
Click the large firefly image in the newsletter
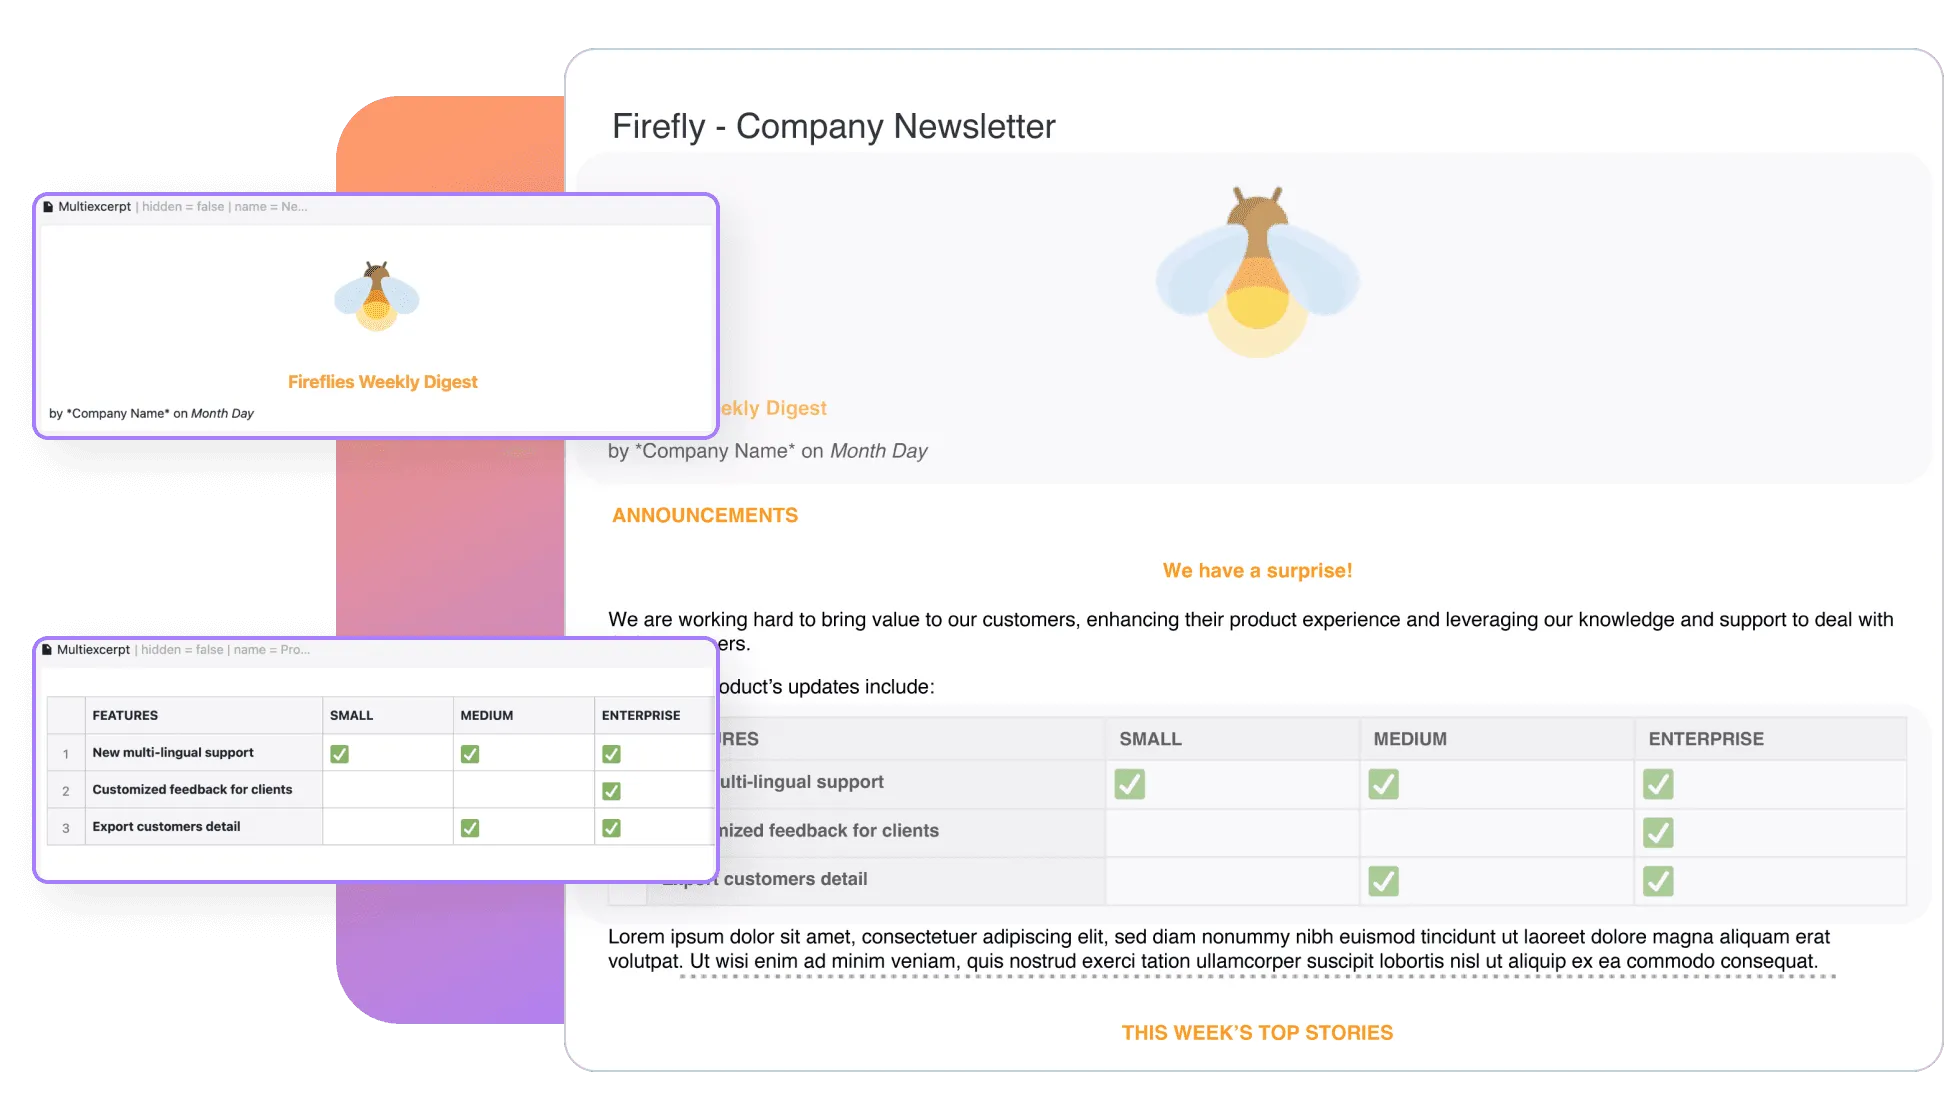[1257, 272]
